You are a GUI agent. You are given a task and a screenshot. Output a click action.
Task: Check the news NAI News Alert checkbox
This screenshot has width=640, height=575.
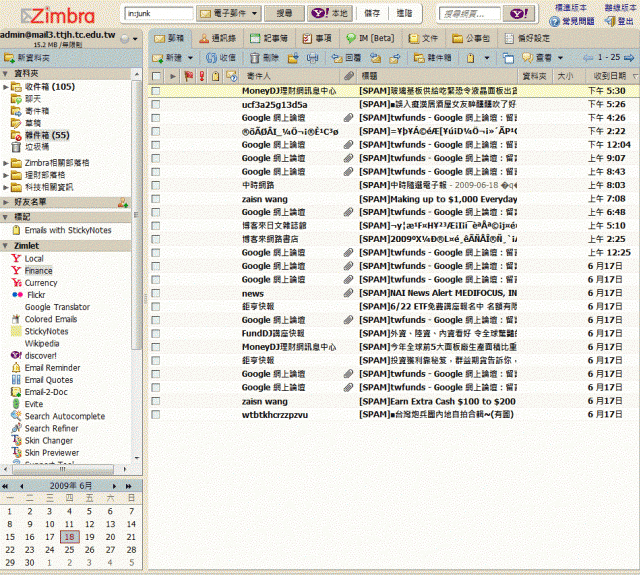pyautogui.click(x=156, y=293)
